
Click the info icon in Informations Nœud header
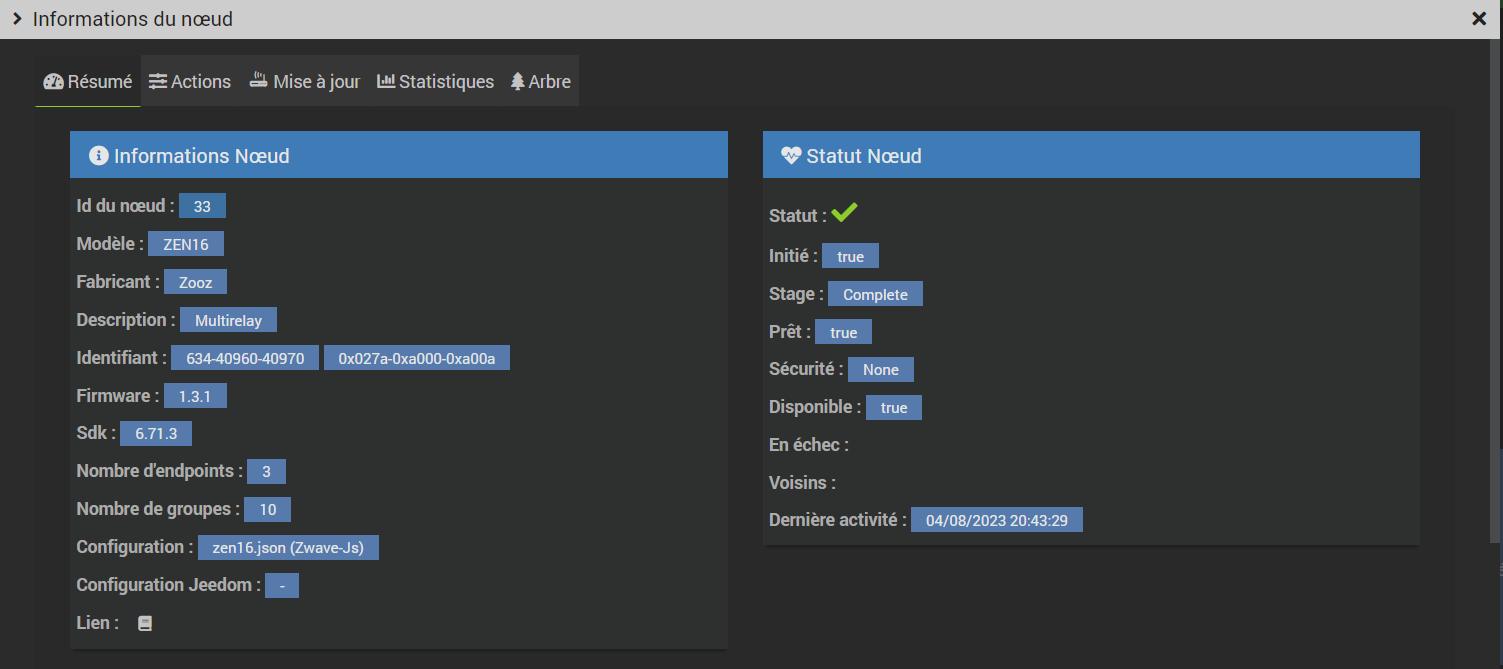[x=98, y=156]
